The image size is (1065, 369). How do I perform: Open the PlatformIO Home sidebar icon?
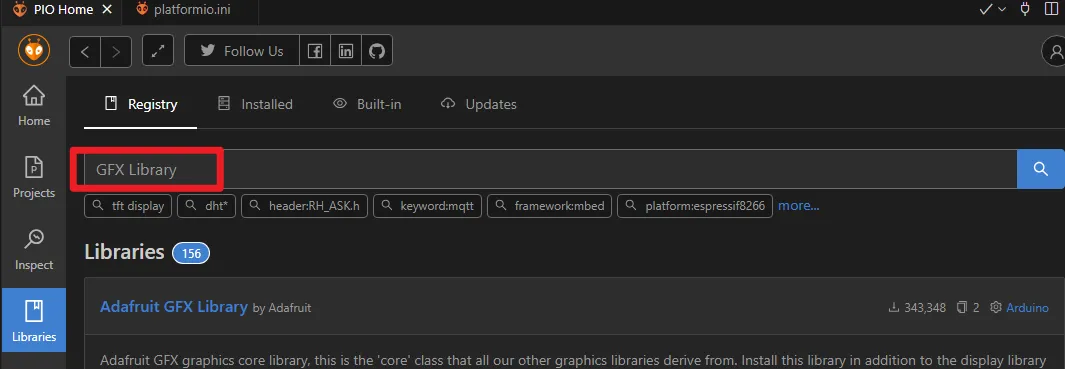click(34, 105)
